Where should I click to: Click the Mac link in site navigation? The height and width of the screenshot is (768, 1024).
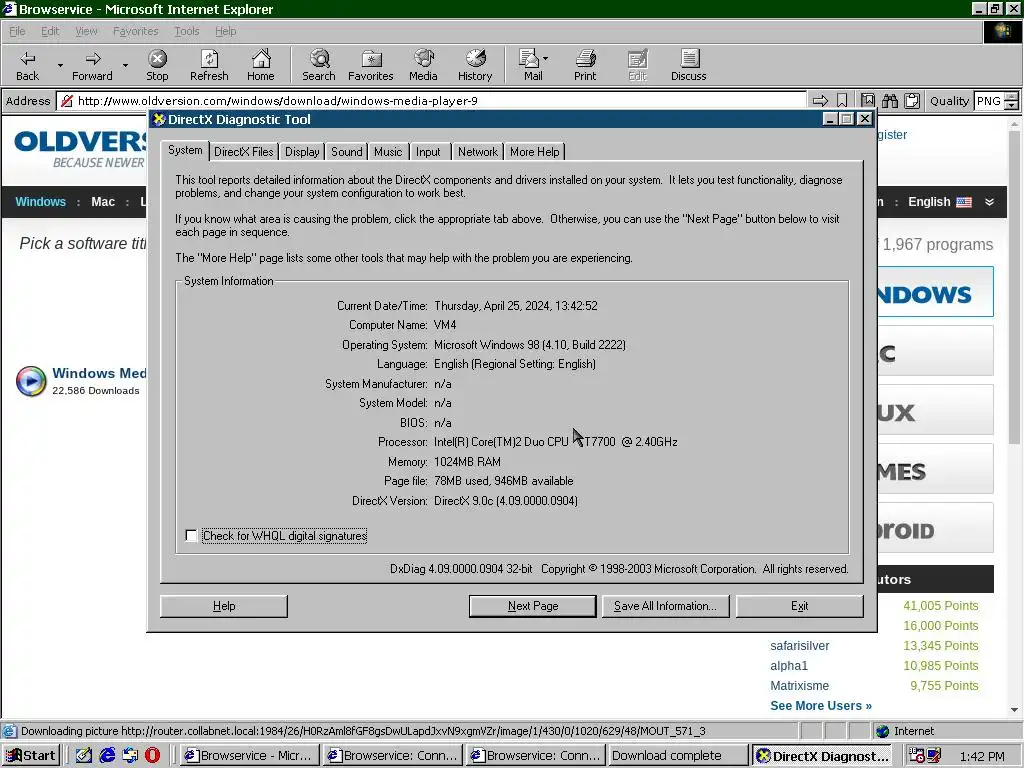click(x=103, y=202)
